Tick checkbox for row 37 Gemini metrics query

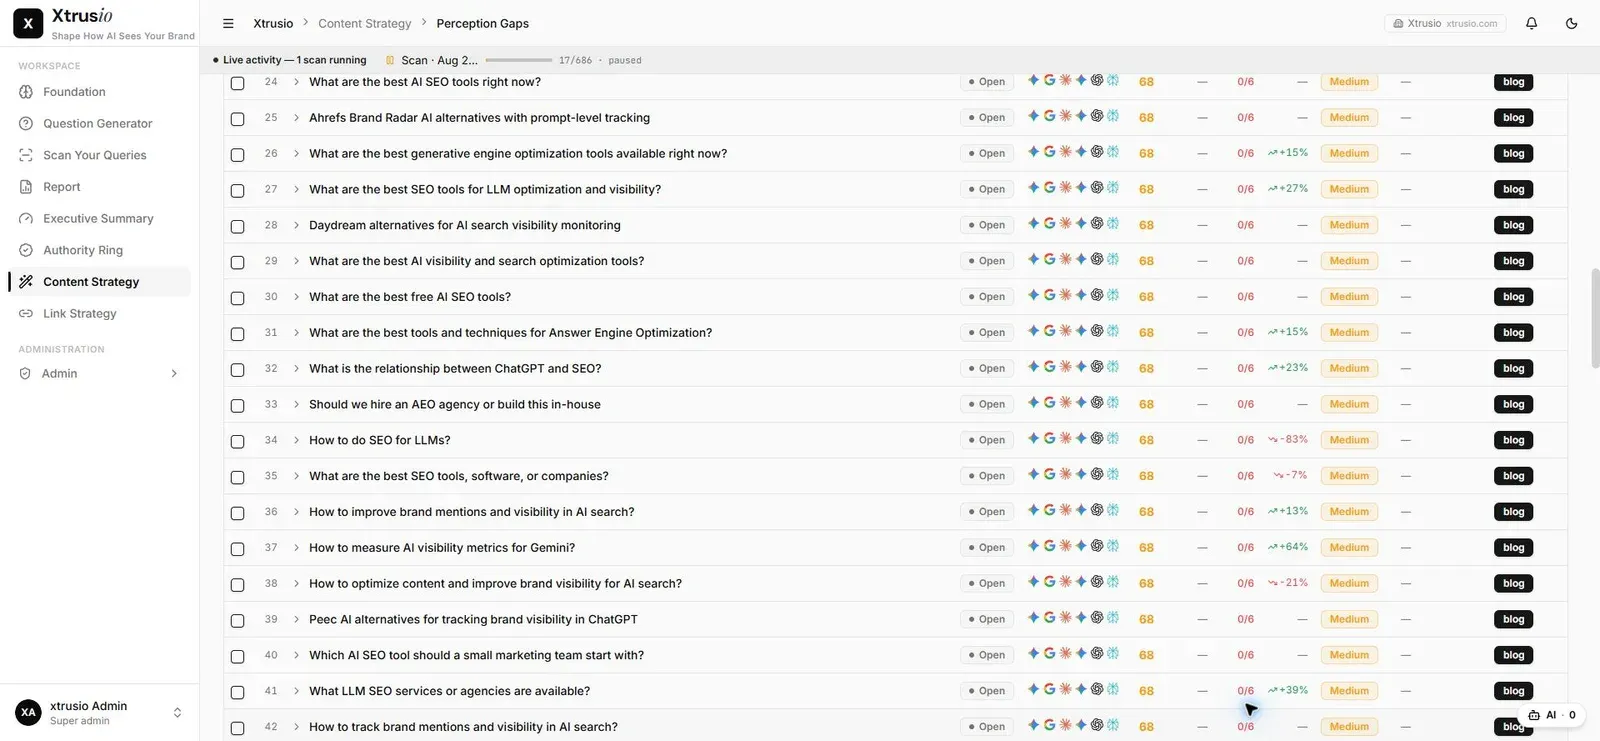coord(237,549)
